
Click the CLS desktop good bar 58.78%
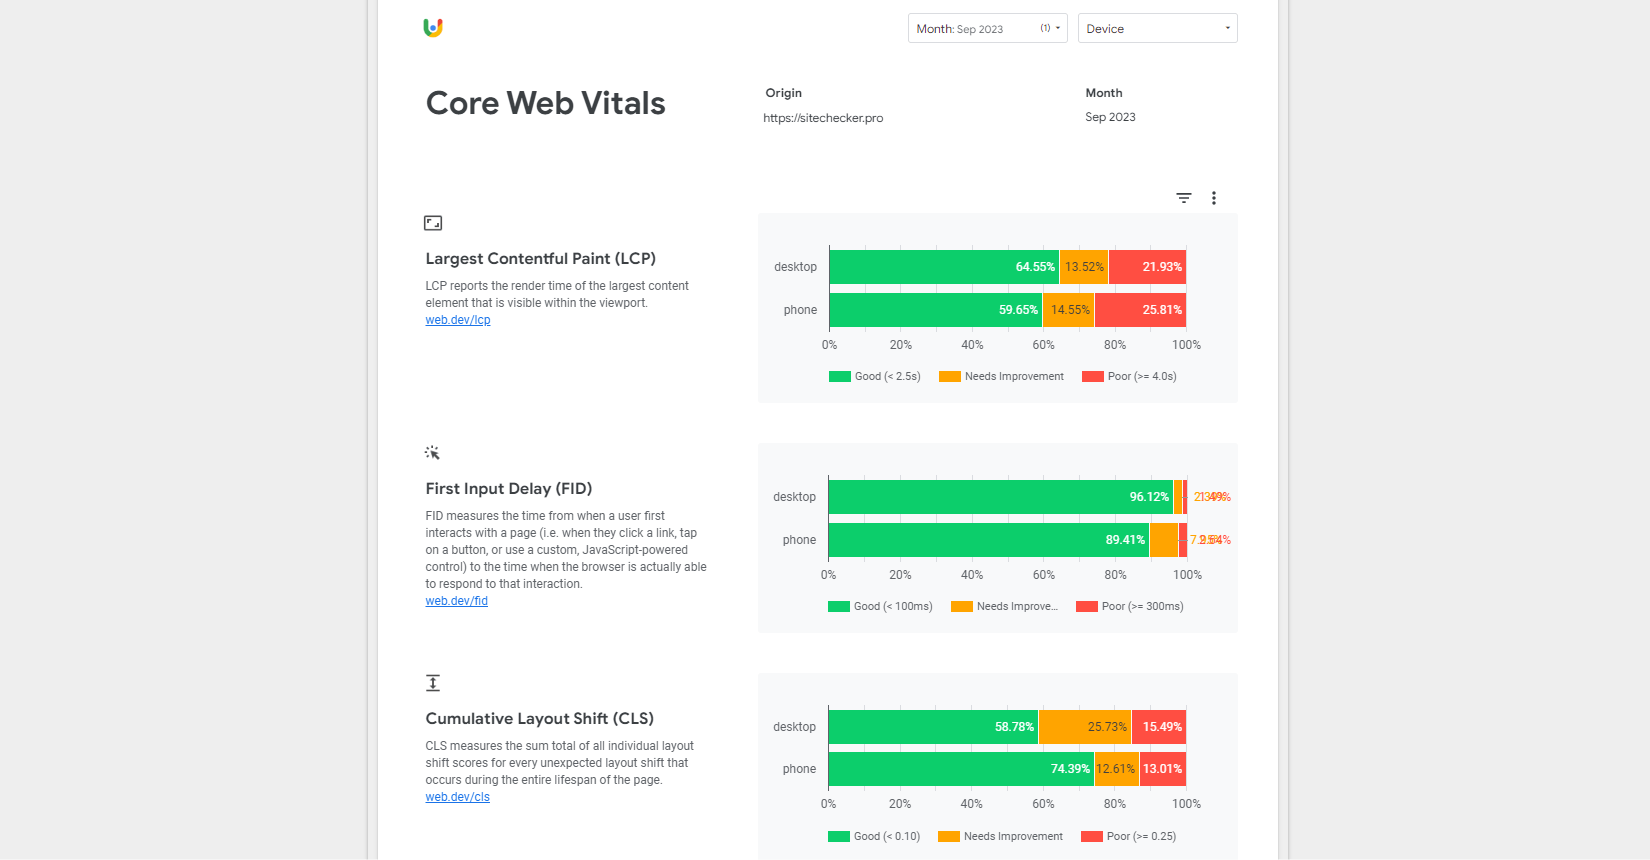pyautogui.click(x=933, y=727)
